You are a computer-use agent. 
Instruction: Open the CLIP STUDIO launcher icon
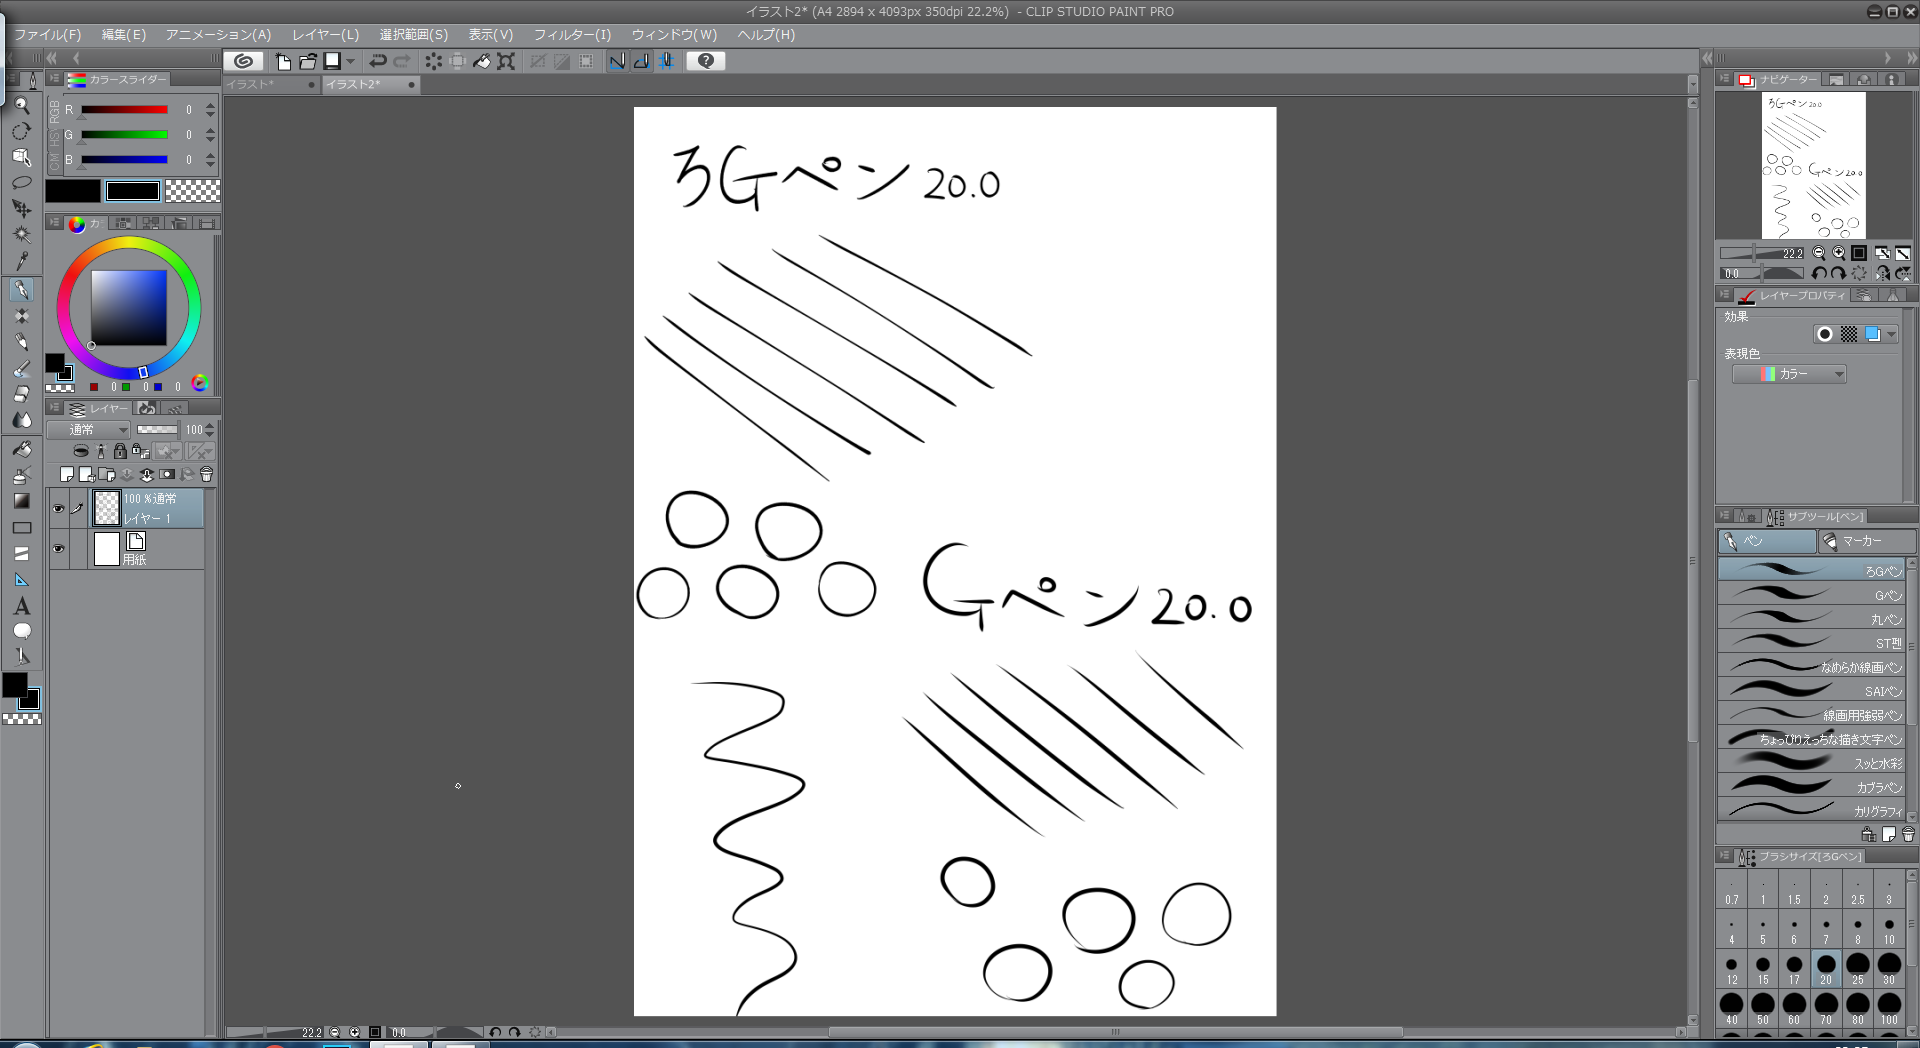coord(243,61)
